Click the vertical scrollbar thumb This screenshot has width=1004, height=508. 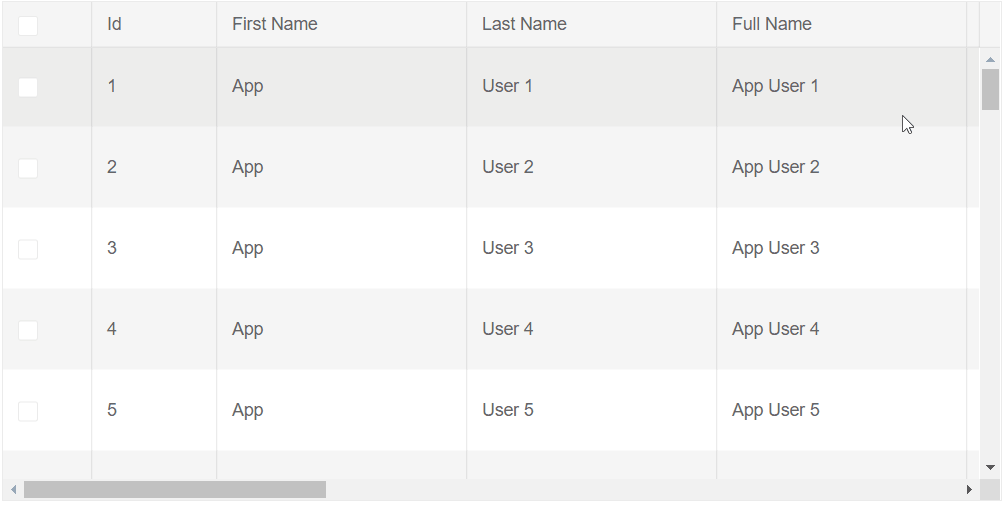[x=990, y=89]
